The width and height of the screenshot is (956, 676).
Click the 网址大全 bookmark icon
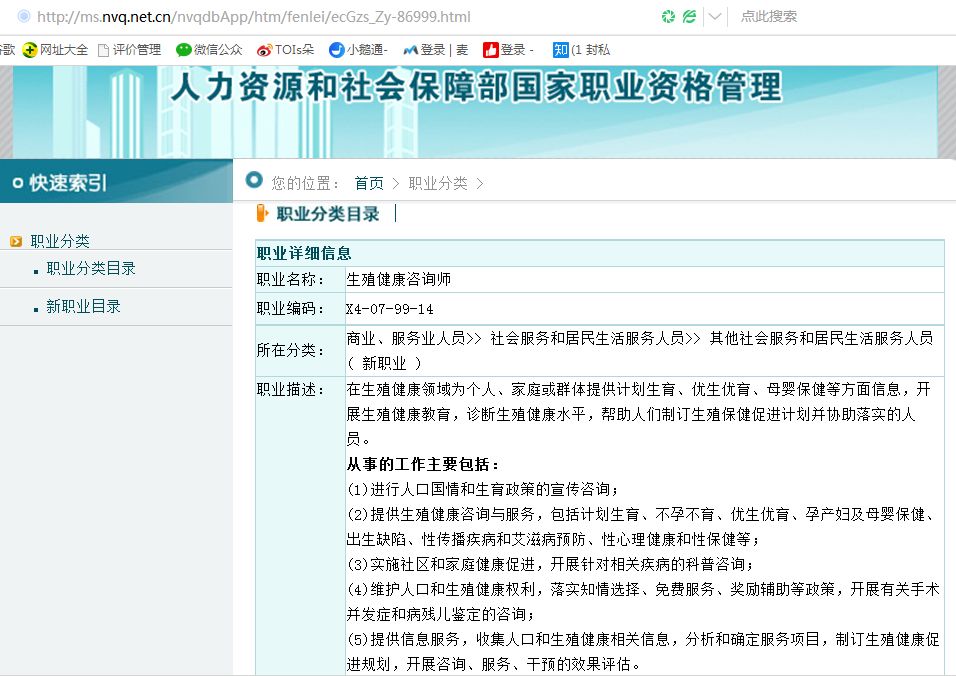[x=31, y=50]
